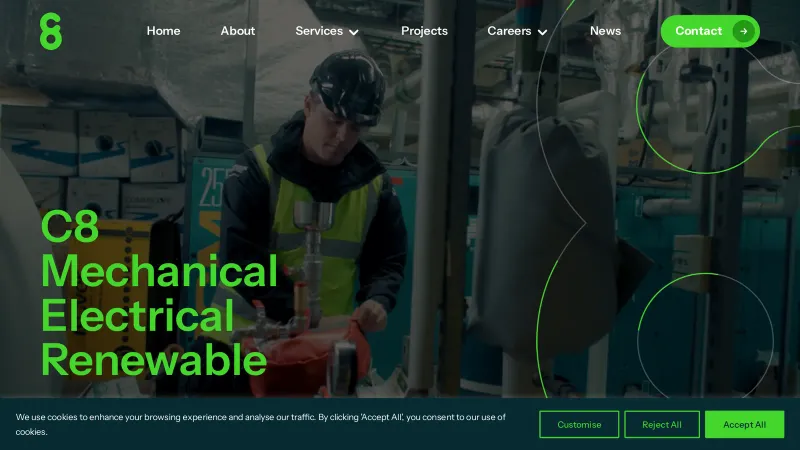Open the Projects page

(424, 31)
